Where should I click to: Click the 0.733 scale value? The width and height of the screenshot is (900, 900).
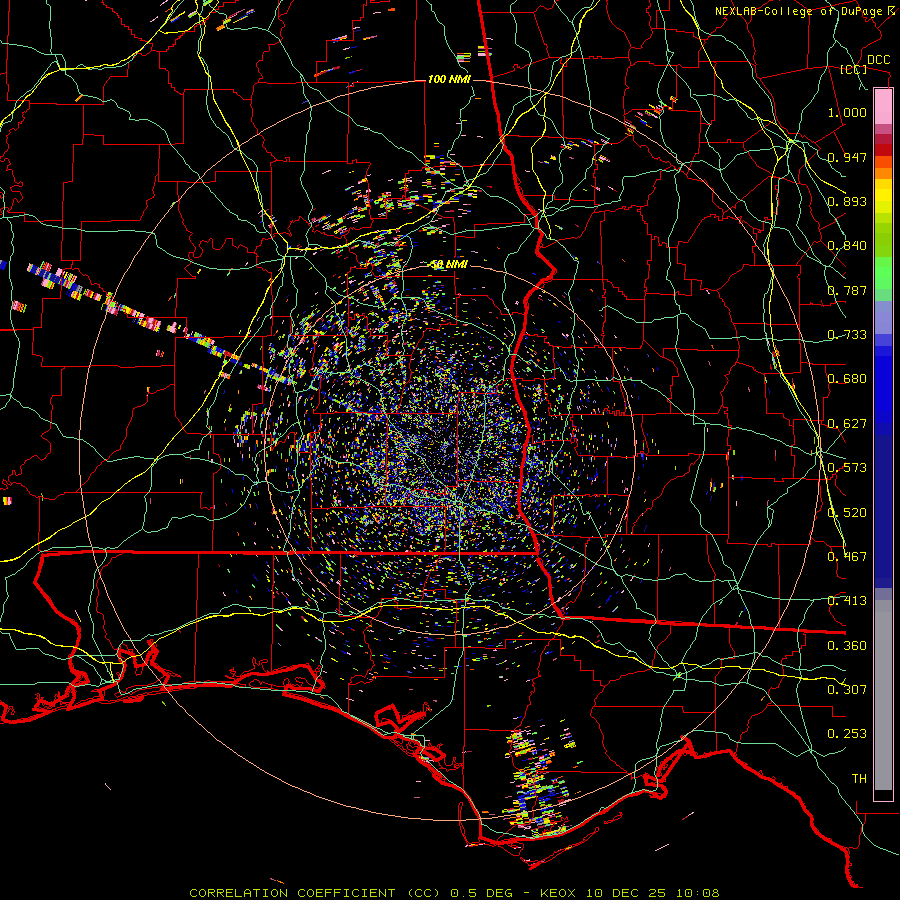click(x=847, y=335)
